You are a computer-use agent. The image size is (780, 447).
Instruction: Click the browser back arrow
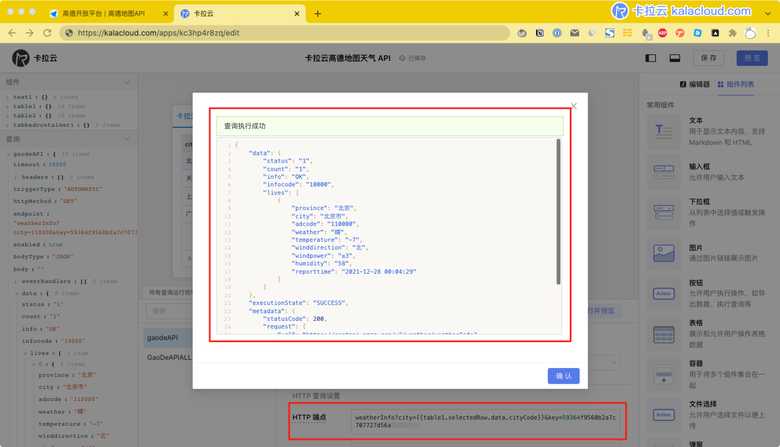pos(12,33)
